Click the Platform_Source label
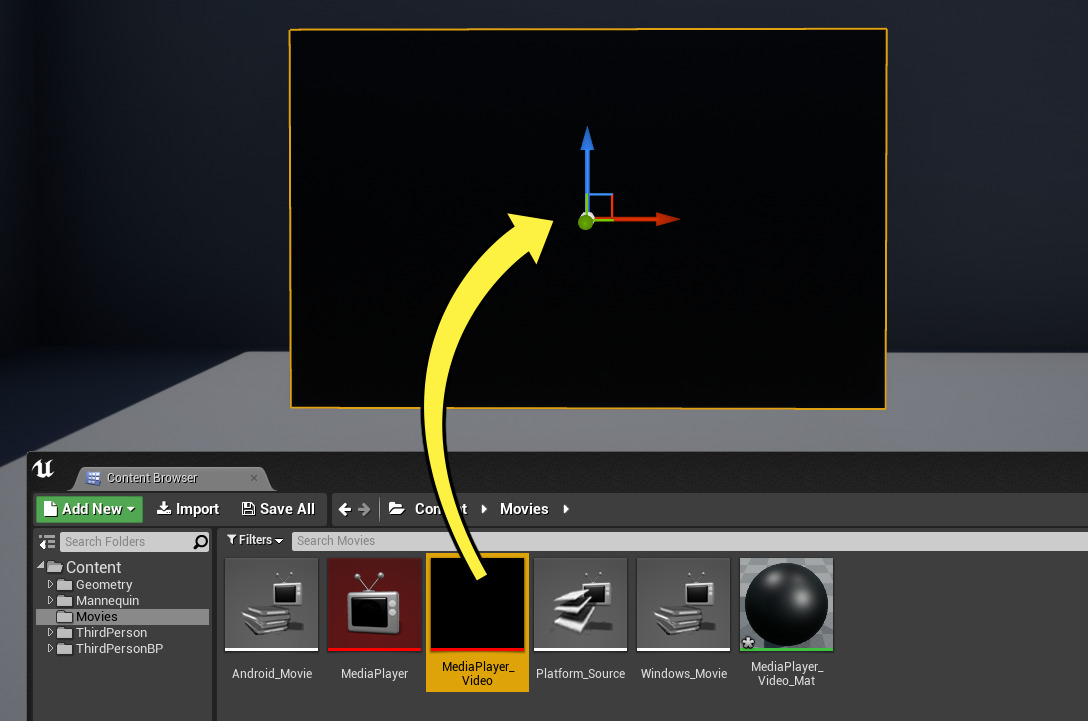 click(x=580, y=674)
